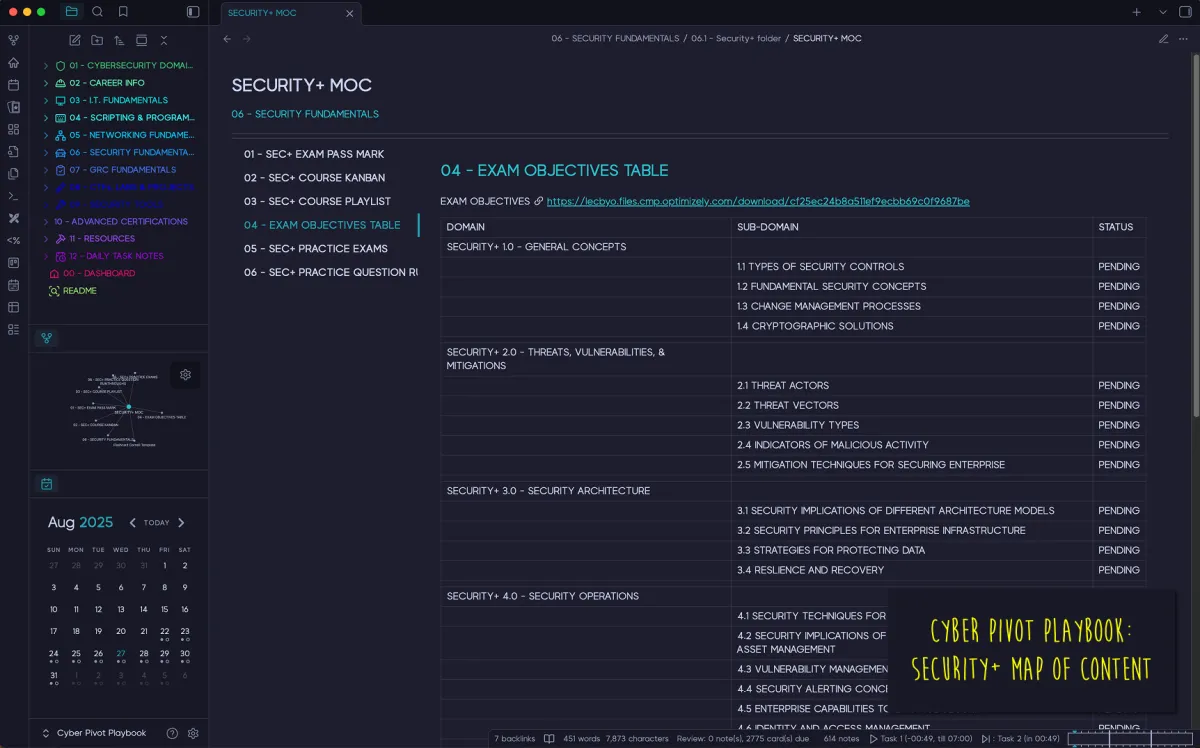Add a new tab with plus icon

click(x=1137, y=12)
